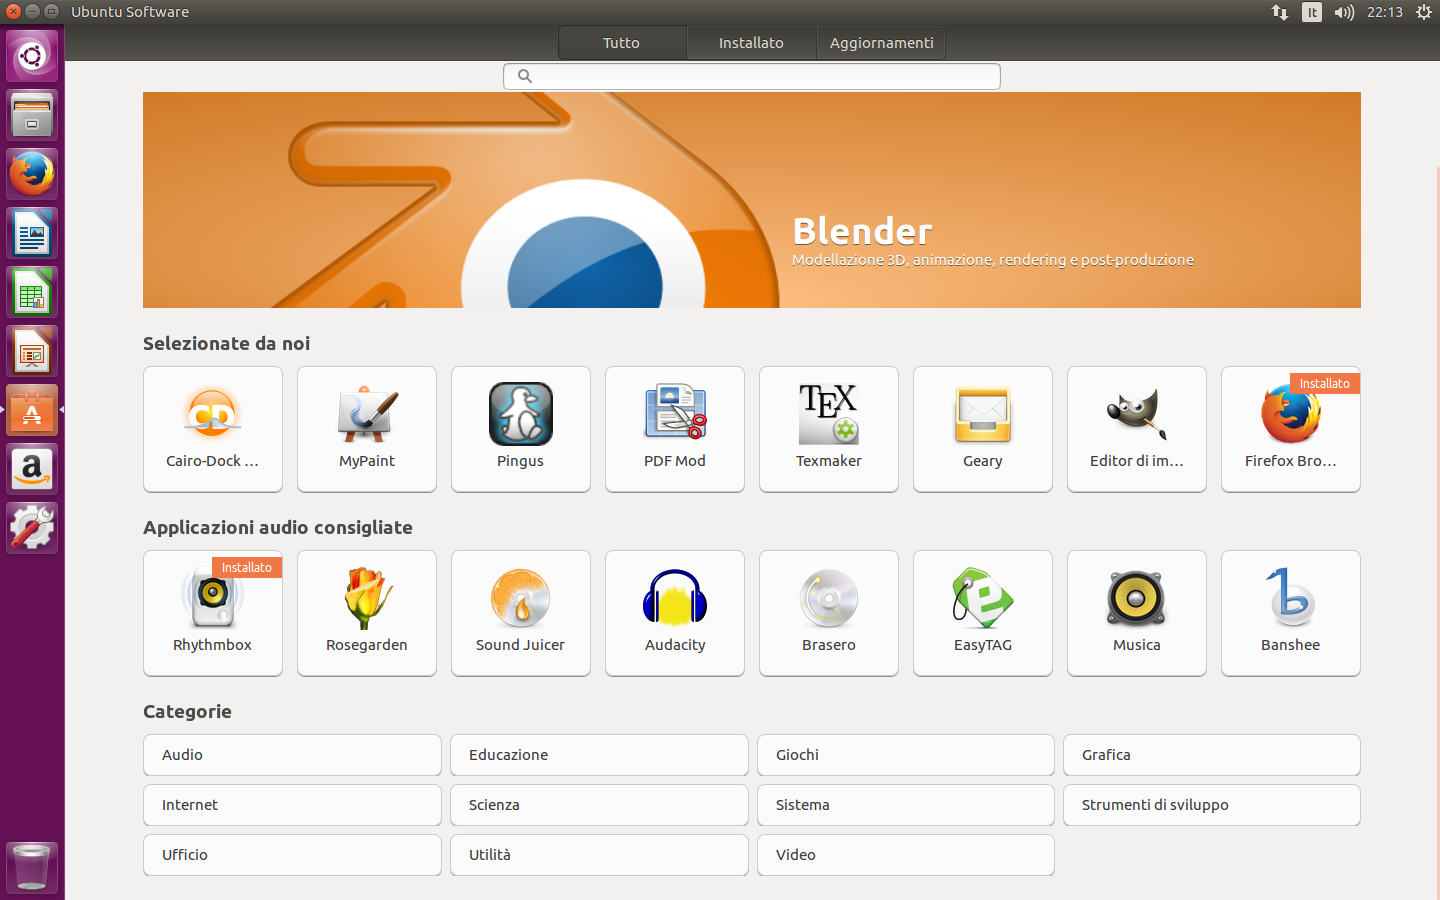The height and width of the screenshot is (900, 1440).
Task: Click the featured Blender banner
Action: click(751, 199)
